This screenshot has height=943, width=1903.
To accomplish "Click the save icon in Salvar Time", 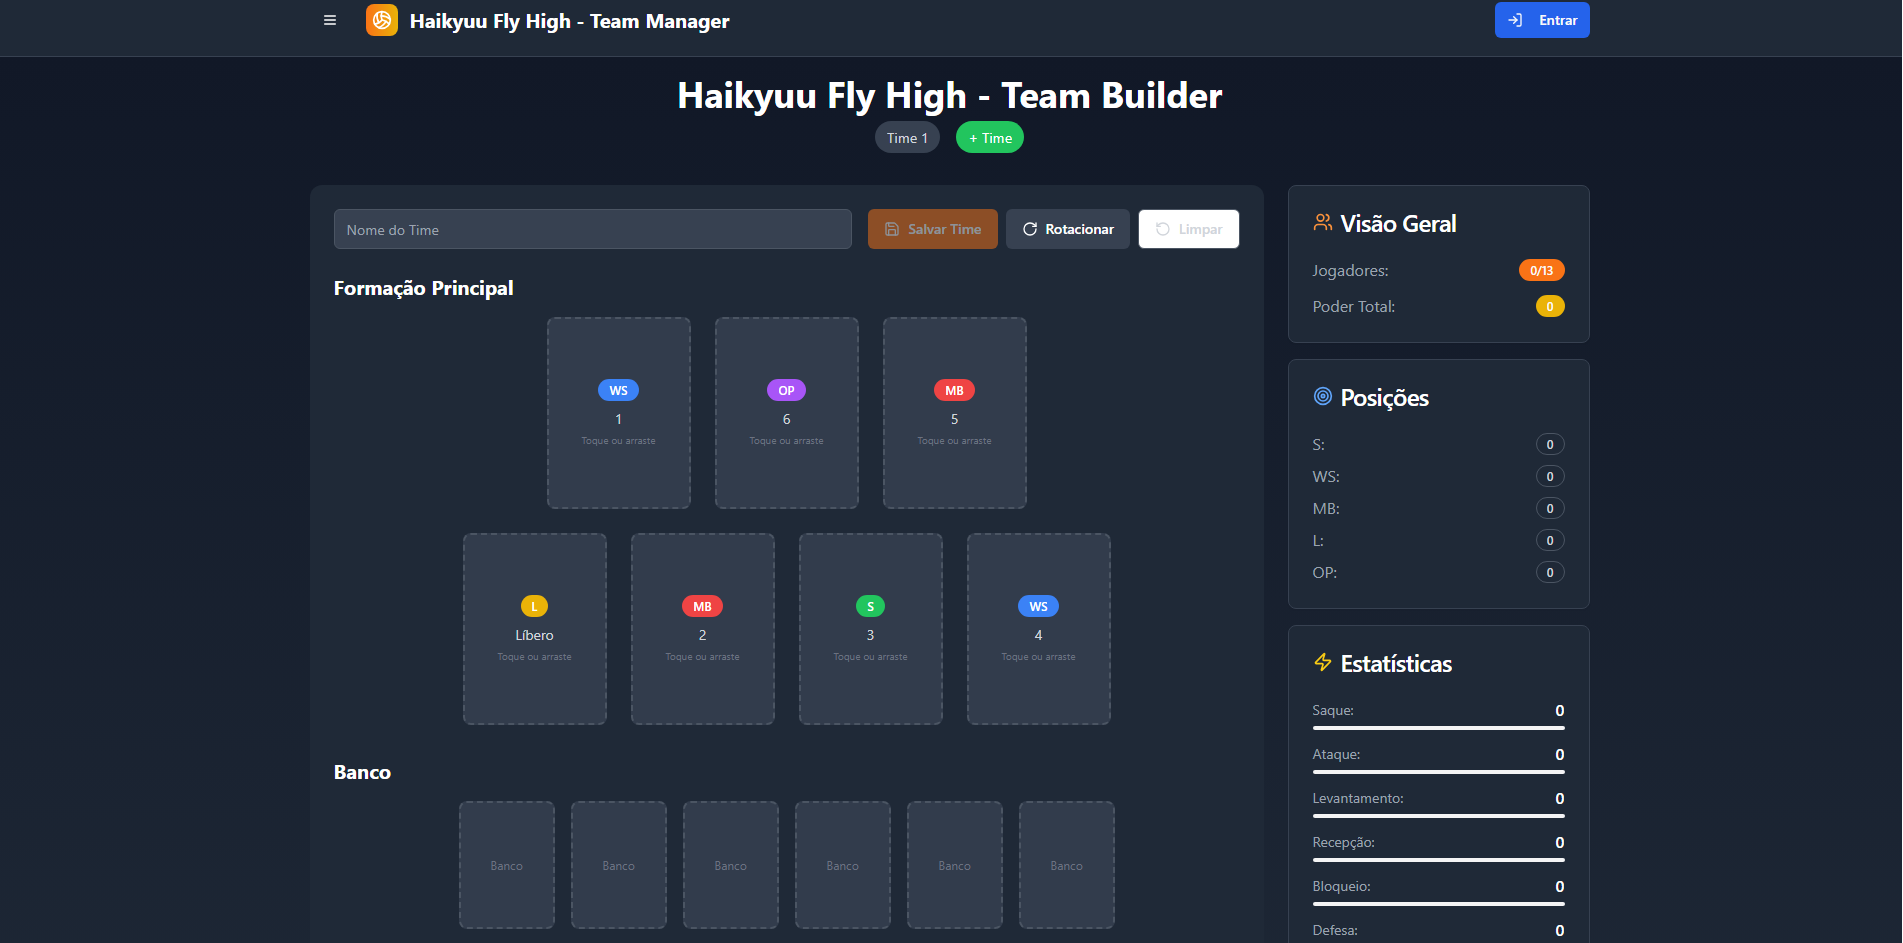I will (892, 229).
